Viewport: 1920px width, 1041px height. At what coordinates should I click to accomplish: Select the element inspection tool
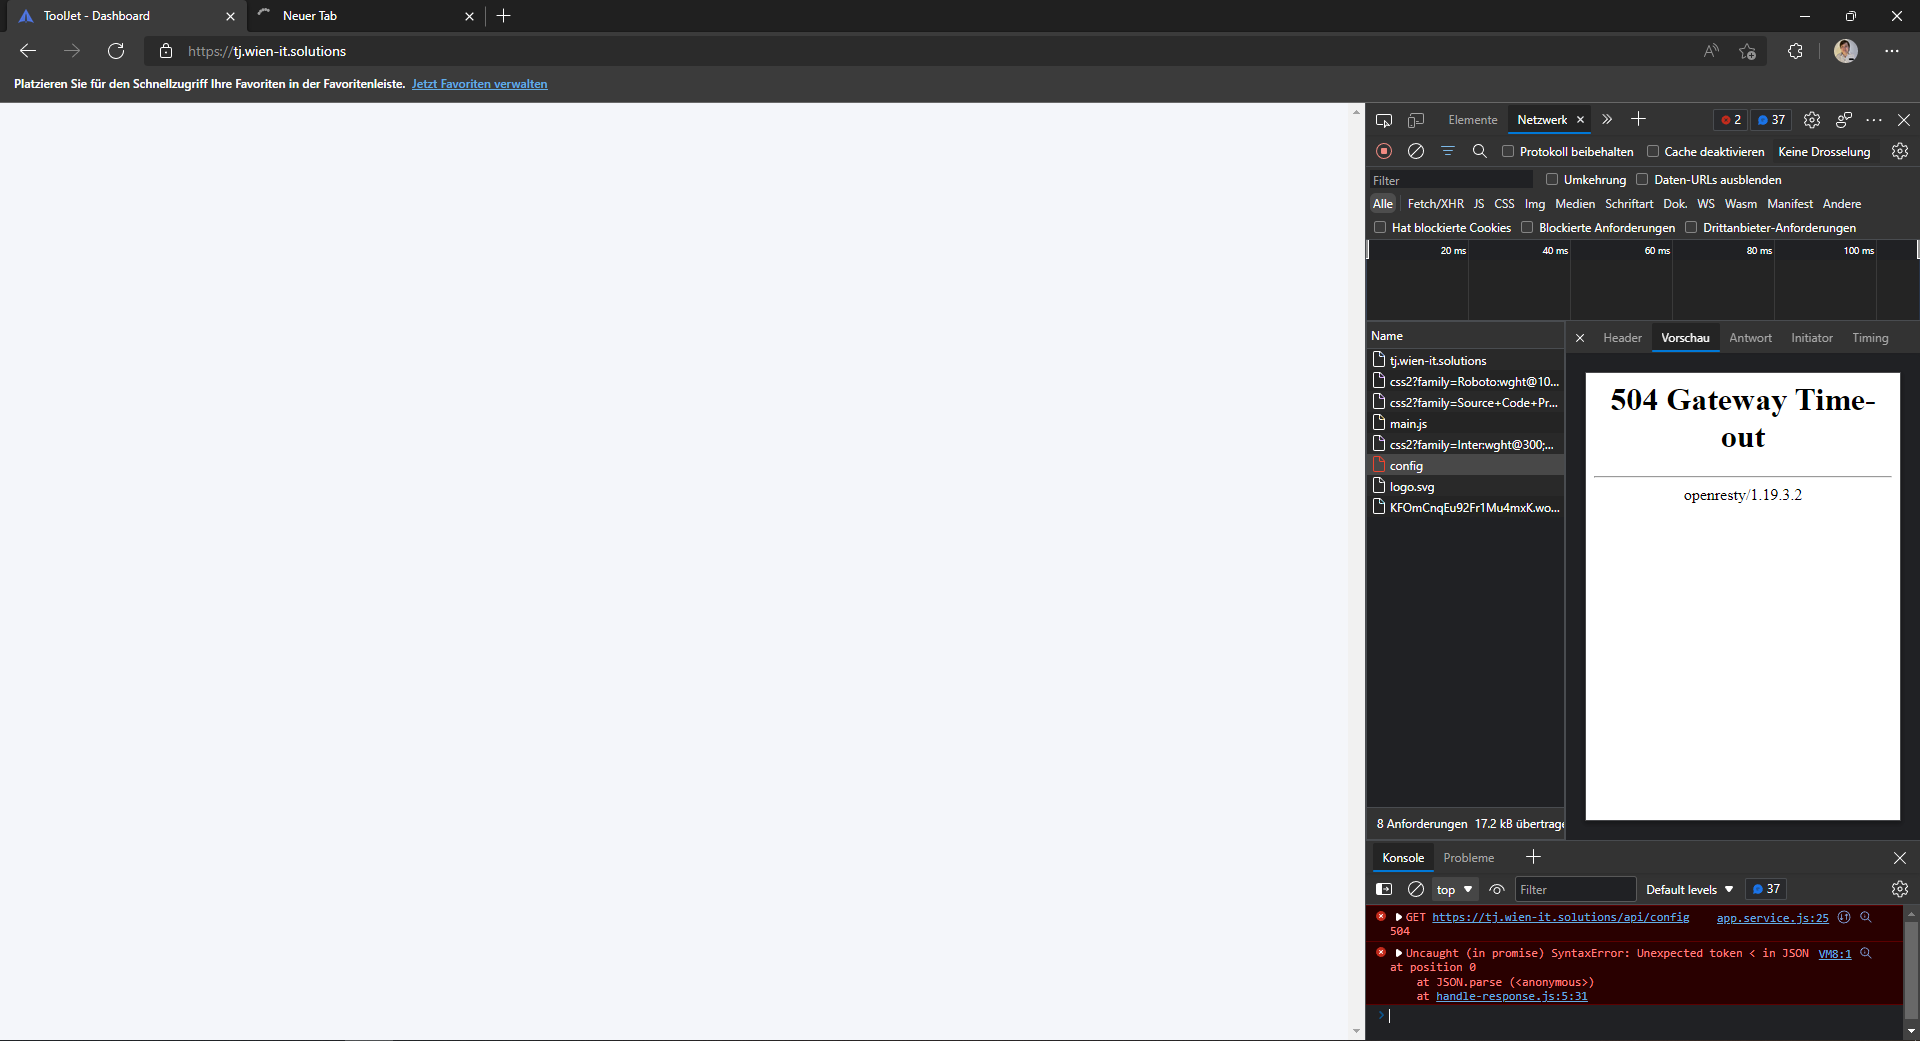point(1384,119)
